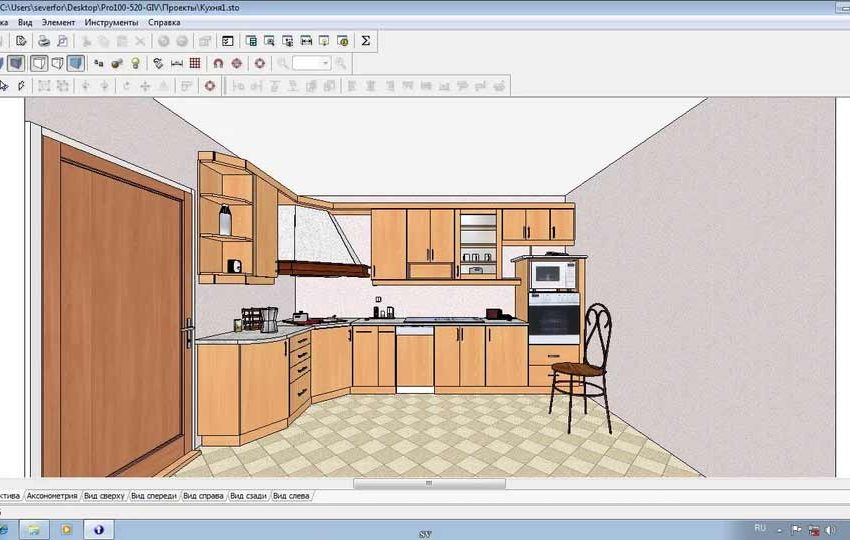Switch to the Аксонометрия view tab
The height and width of the screenshot is (540, 850).
click(x=51, y=495)
